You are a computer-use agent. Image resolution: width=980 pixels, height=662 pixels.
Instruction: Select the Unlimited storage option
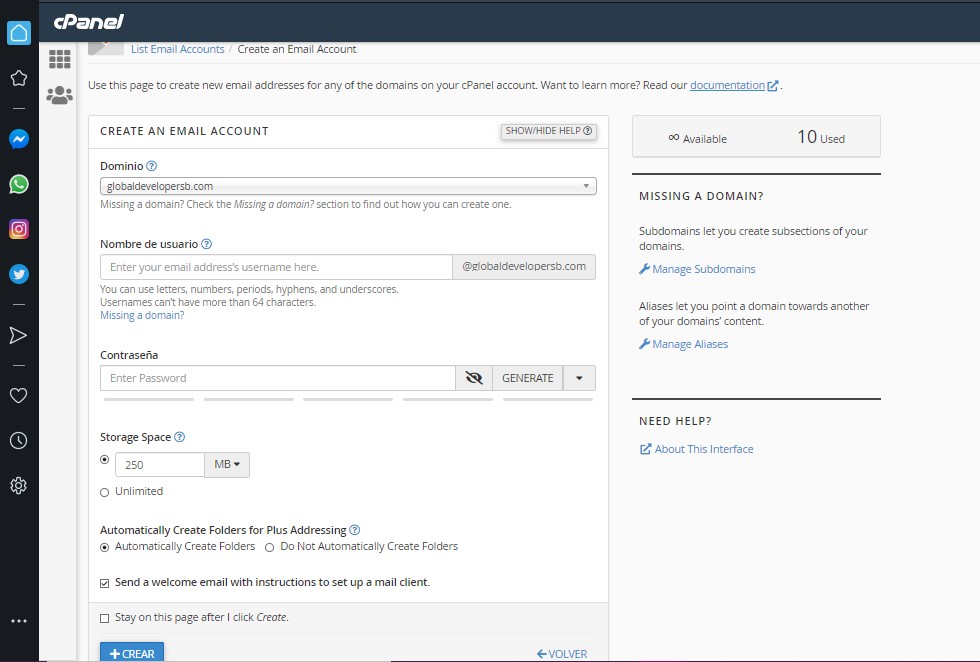coord(105,492)
